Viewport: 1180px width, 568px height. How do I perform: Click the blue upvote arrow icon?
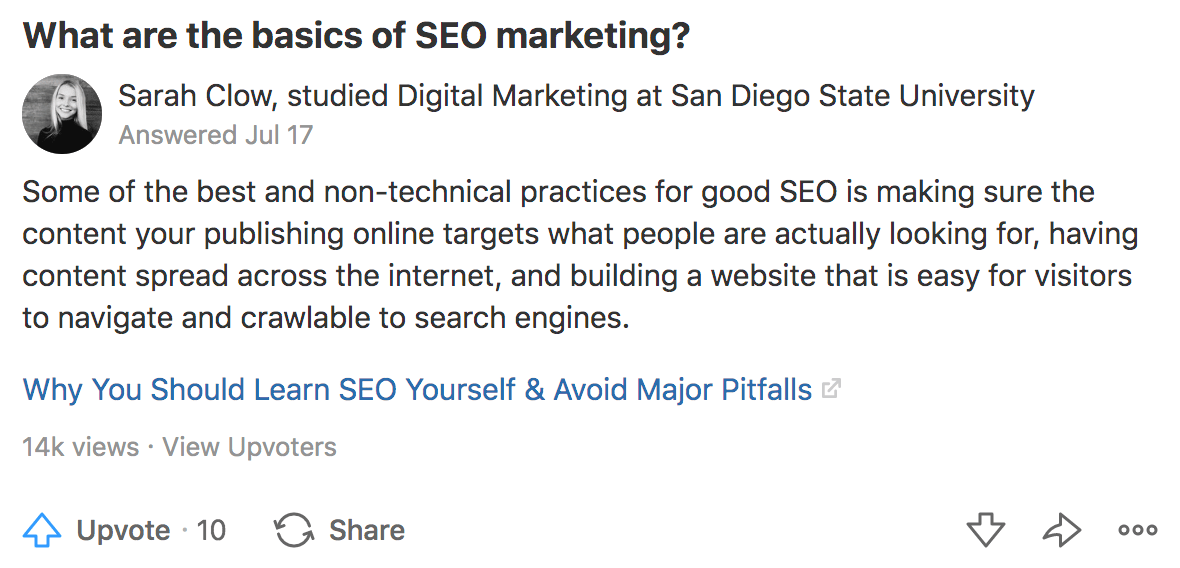tap(41, 530)
